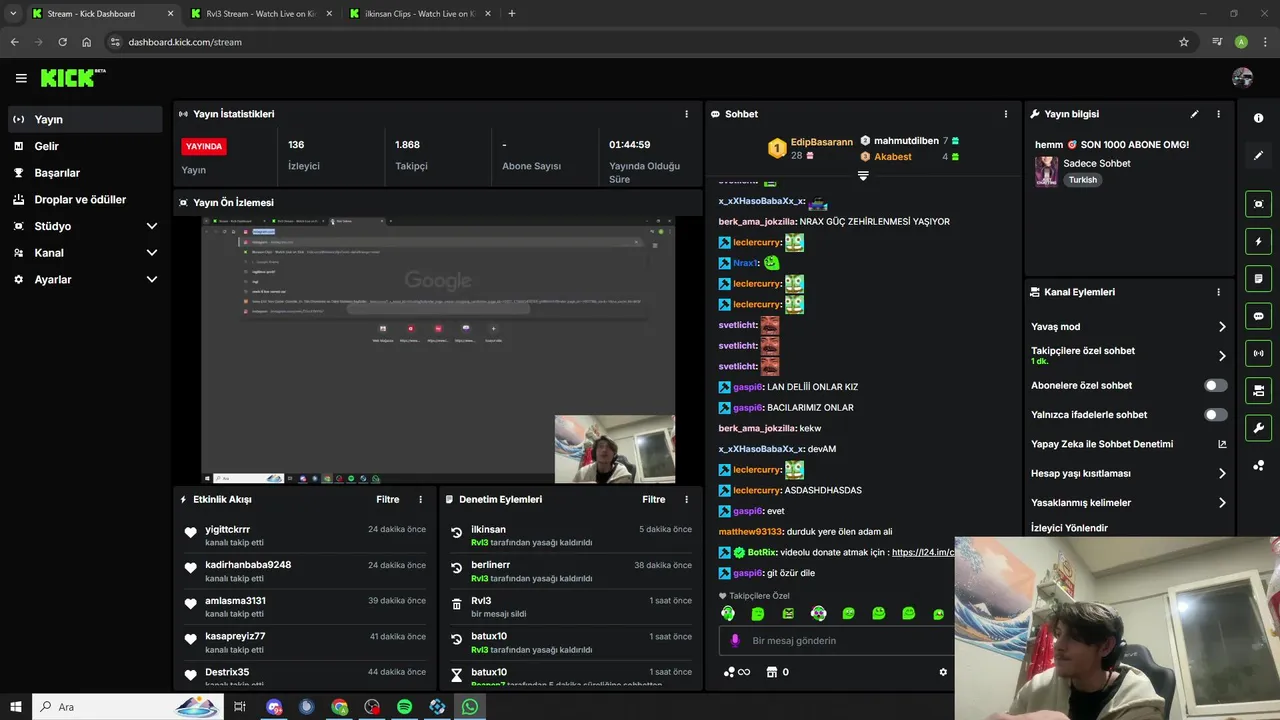This screenshot has height=720, width=1280.
Task: Open the hamburger navigation menu
Action: [x=21, y=78]
